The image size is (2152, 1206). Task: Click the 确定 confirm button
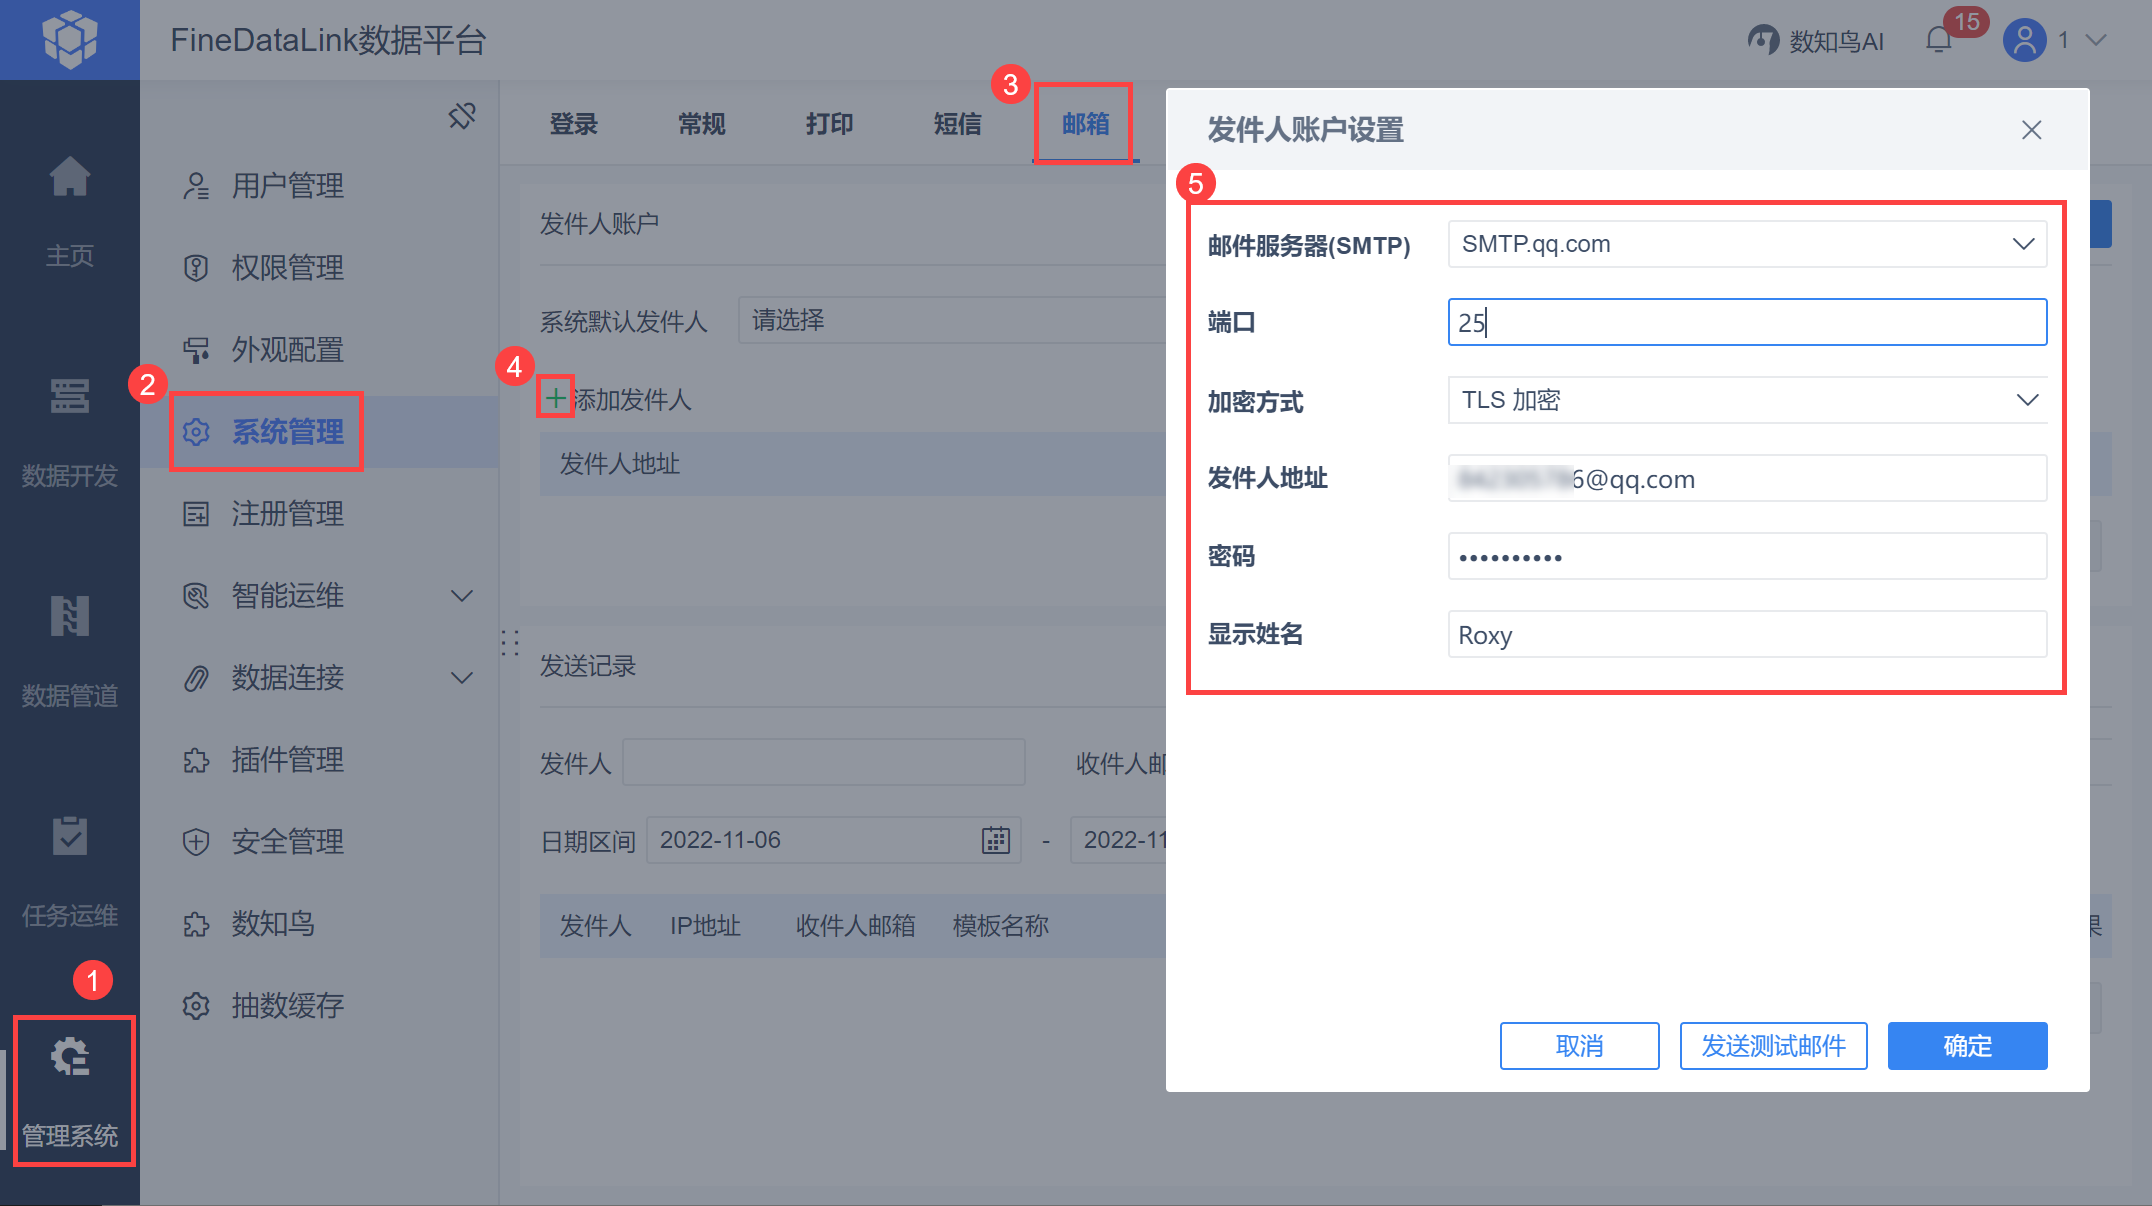pyautogui.click(x=1967, y=1046)
